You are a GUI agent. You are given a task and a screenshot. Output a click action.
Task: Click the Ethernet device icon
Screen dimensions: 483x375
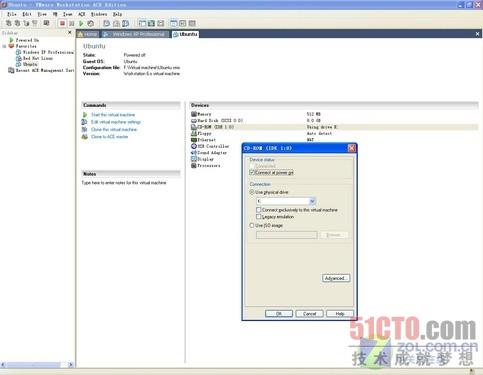194,140
